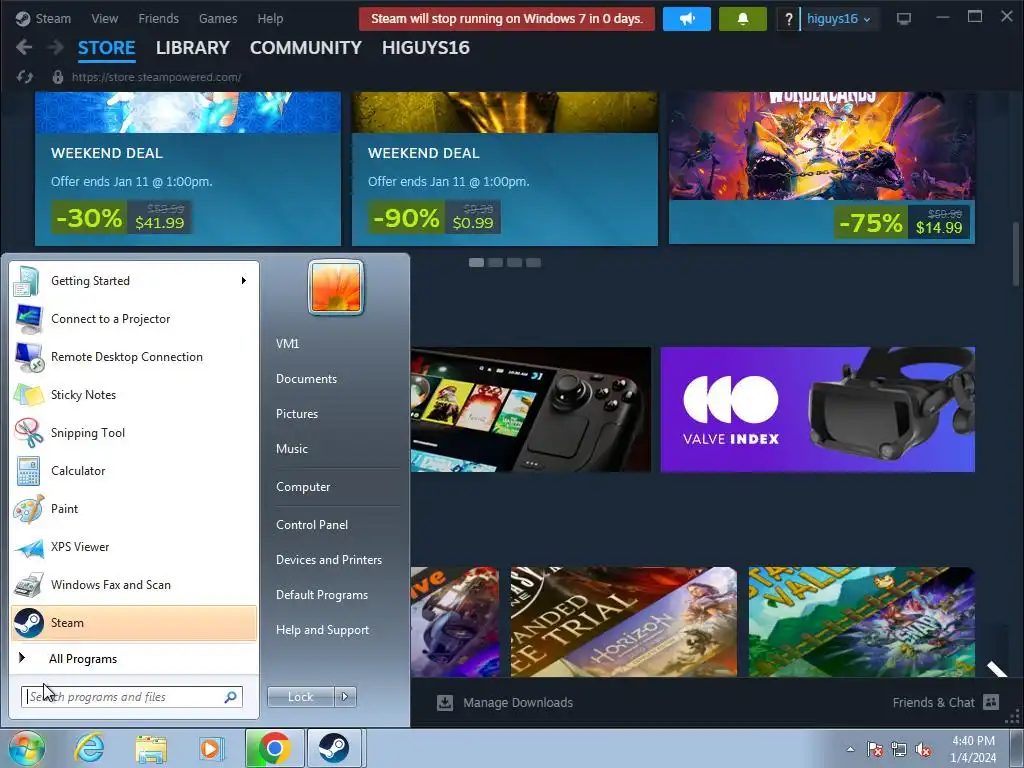Launch Windows Media Player from the taskbar
This screenshot has width=1024, height=768.
tap(212, 748)
